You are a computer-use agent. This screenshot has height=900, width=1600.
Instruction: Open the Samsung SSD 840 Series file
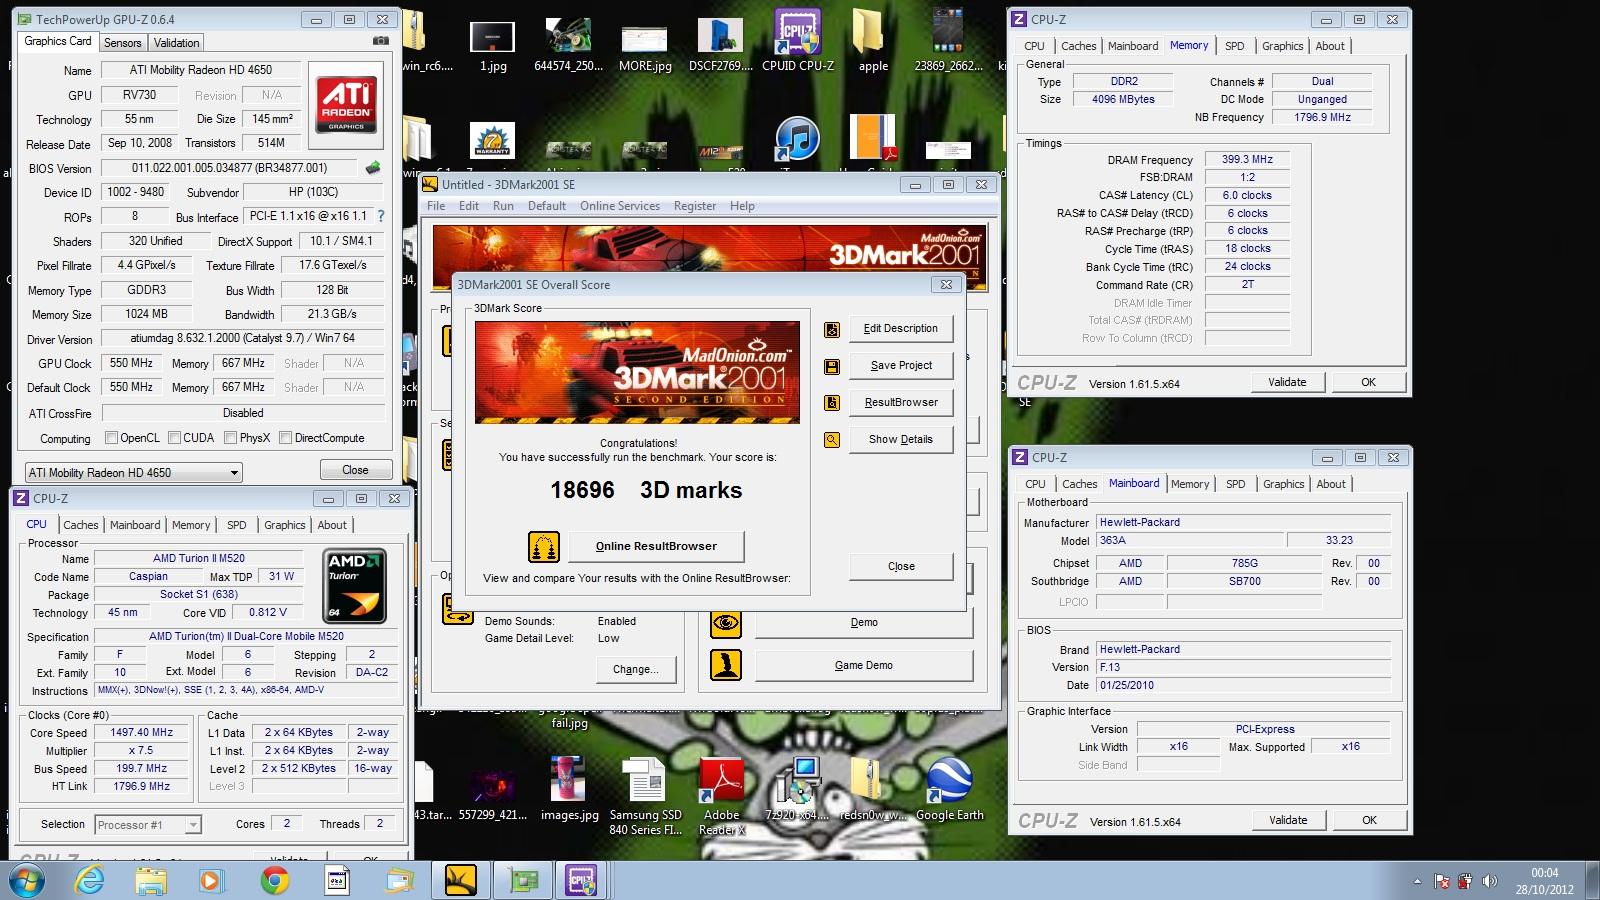coord(645,795)
